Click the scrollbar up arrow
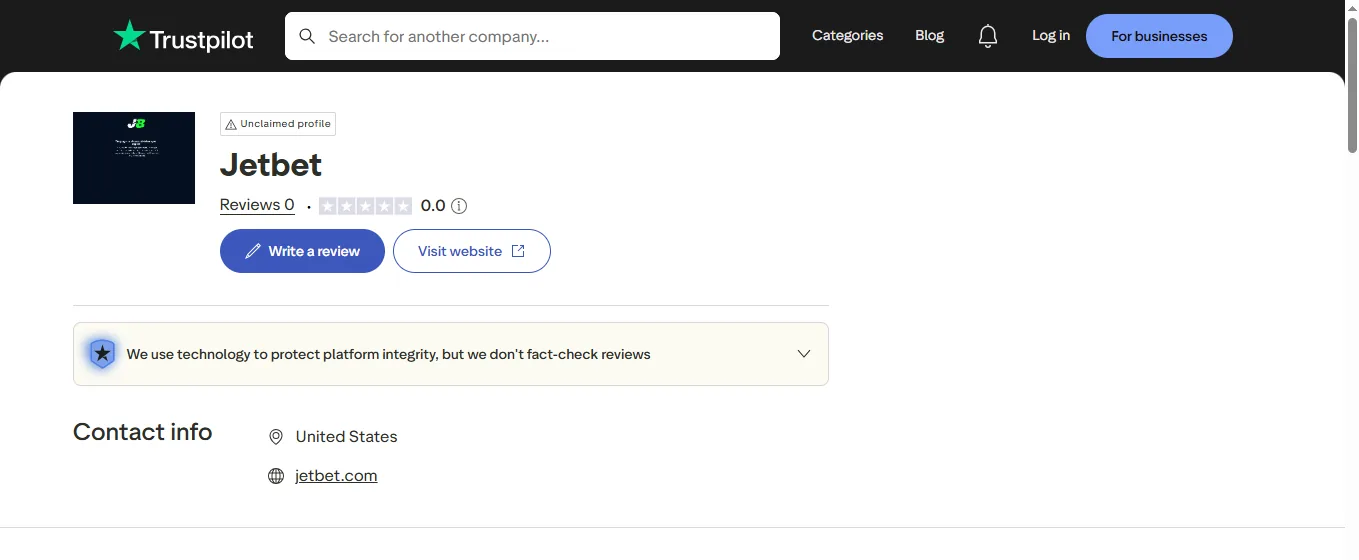Viewport: 1359px width, 560px height. (x=1352, y=7)
